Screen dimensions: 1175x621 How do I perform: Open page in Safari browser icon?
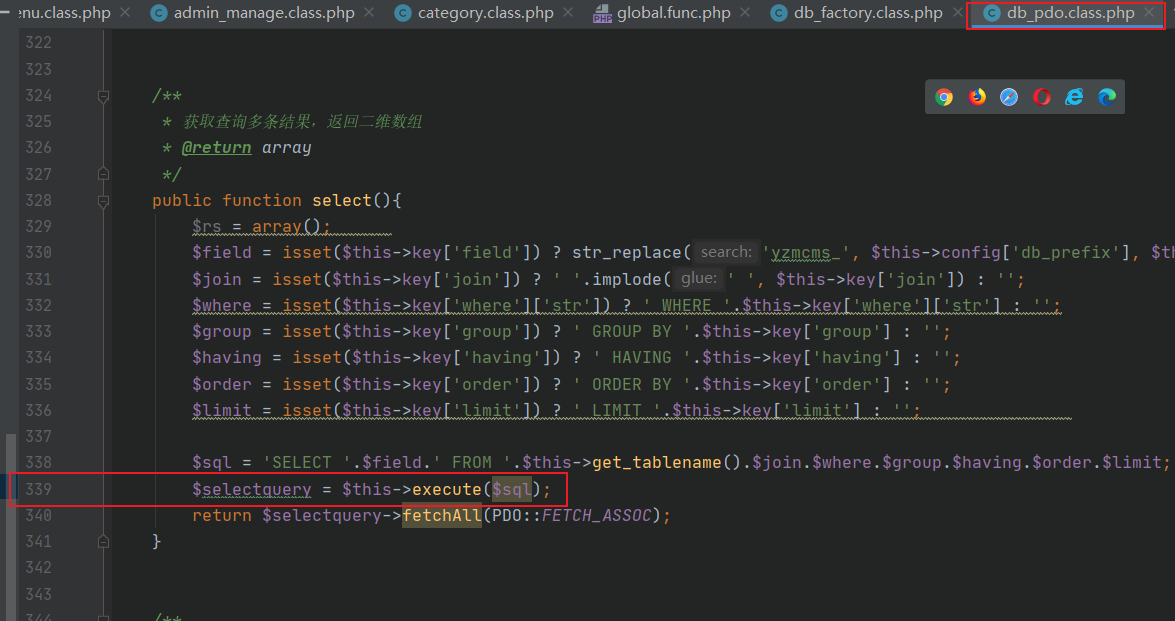1009,97
